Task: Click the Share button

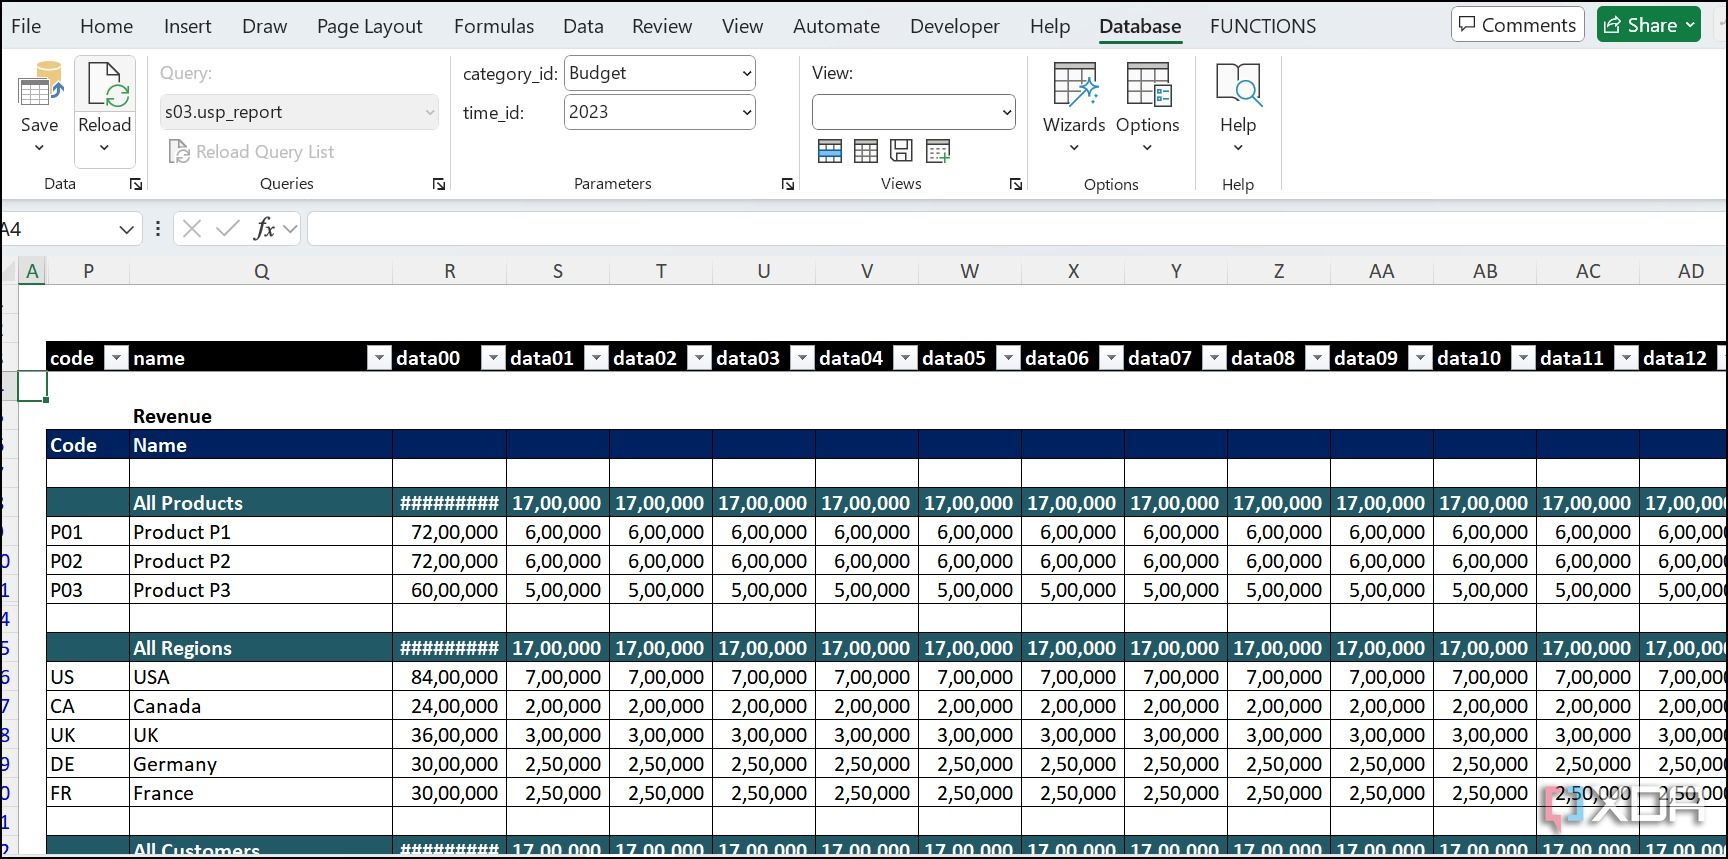Action: click(1649, 25)
